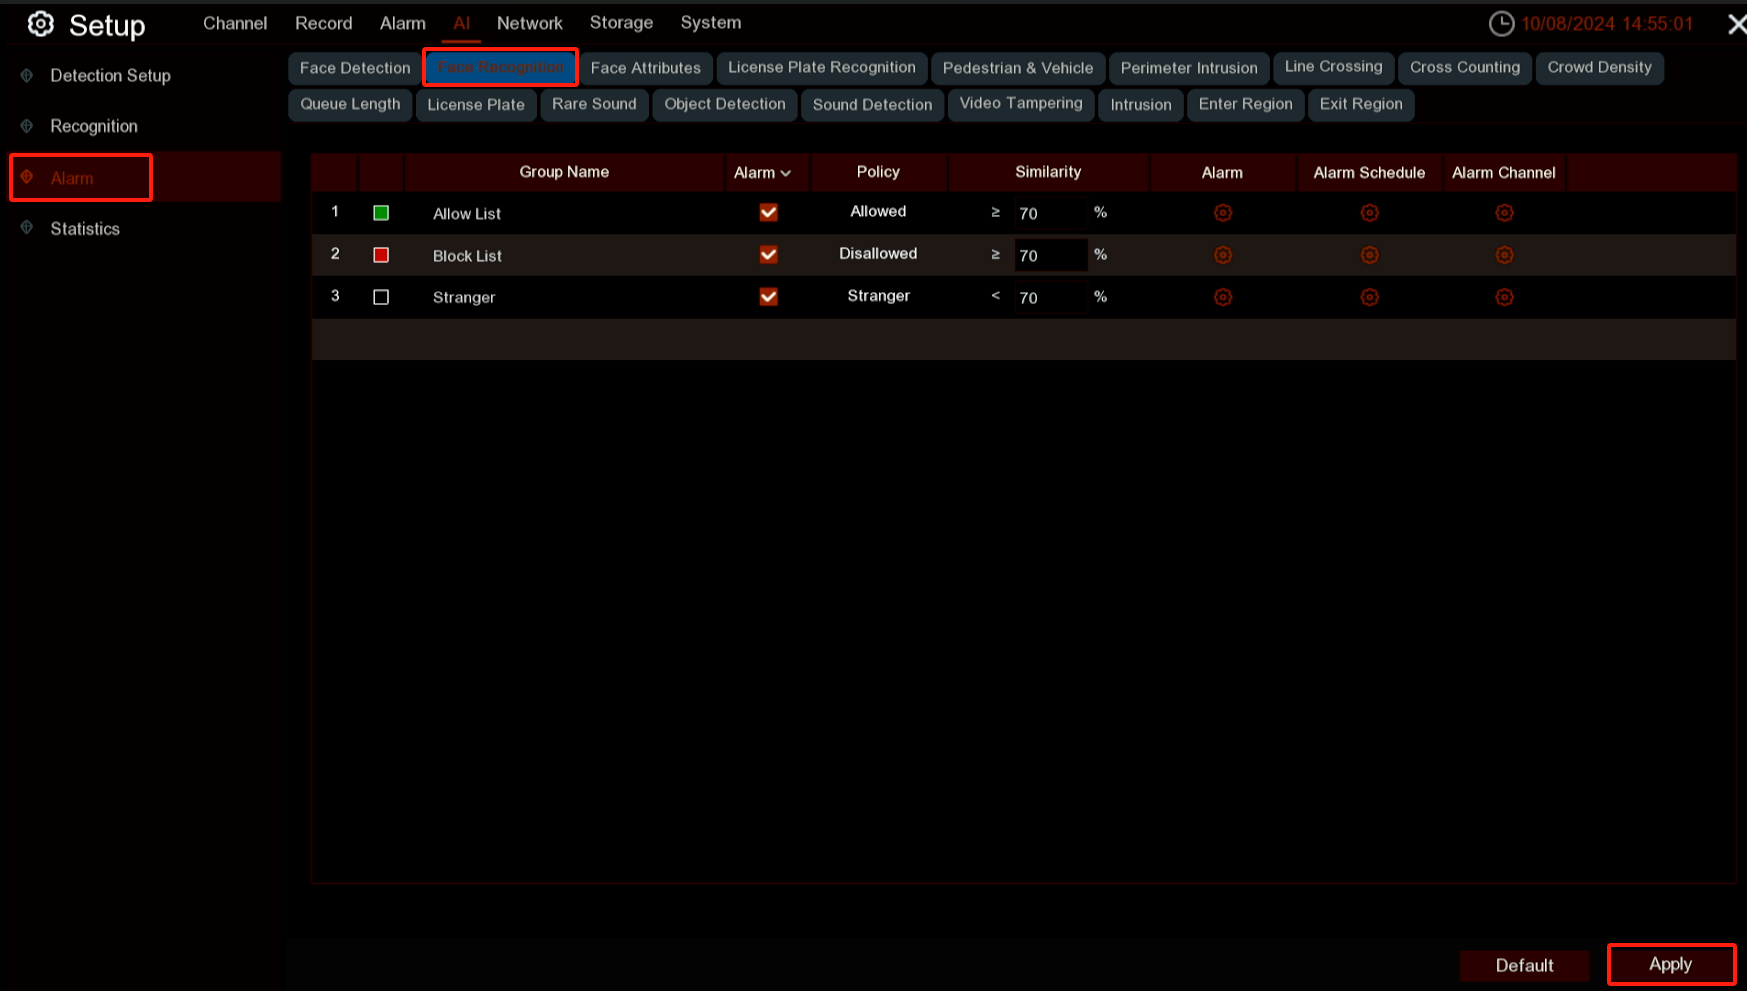Select Recognition in sidebar
The width and height of the screenshot is (1747, 991).
94,126
